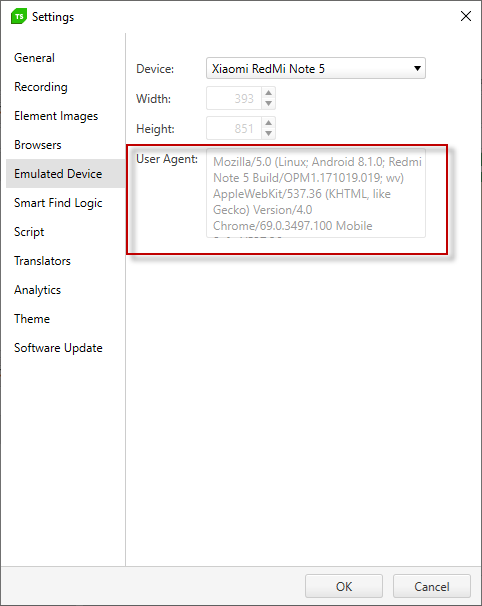482x606 pixels.
Task: Confirm settings with the OK button
Action: pos(344,586)
